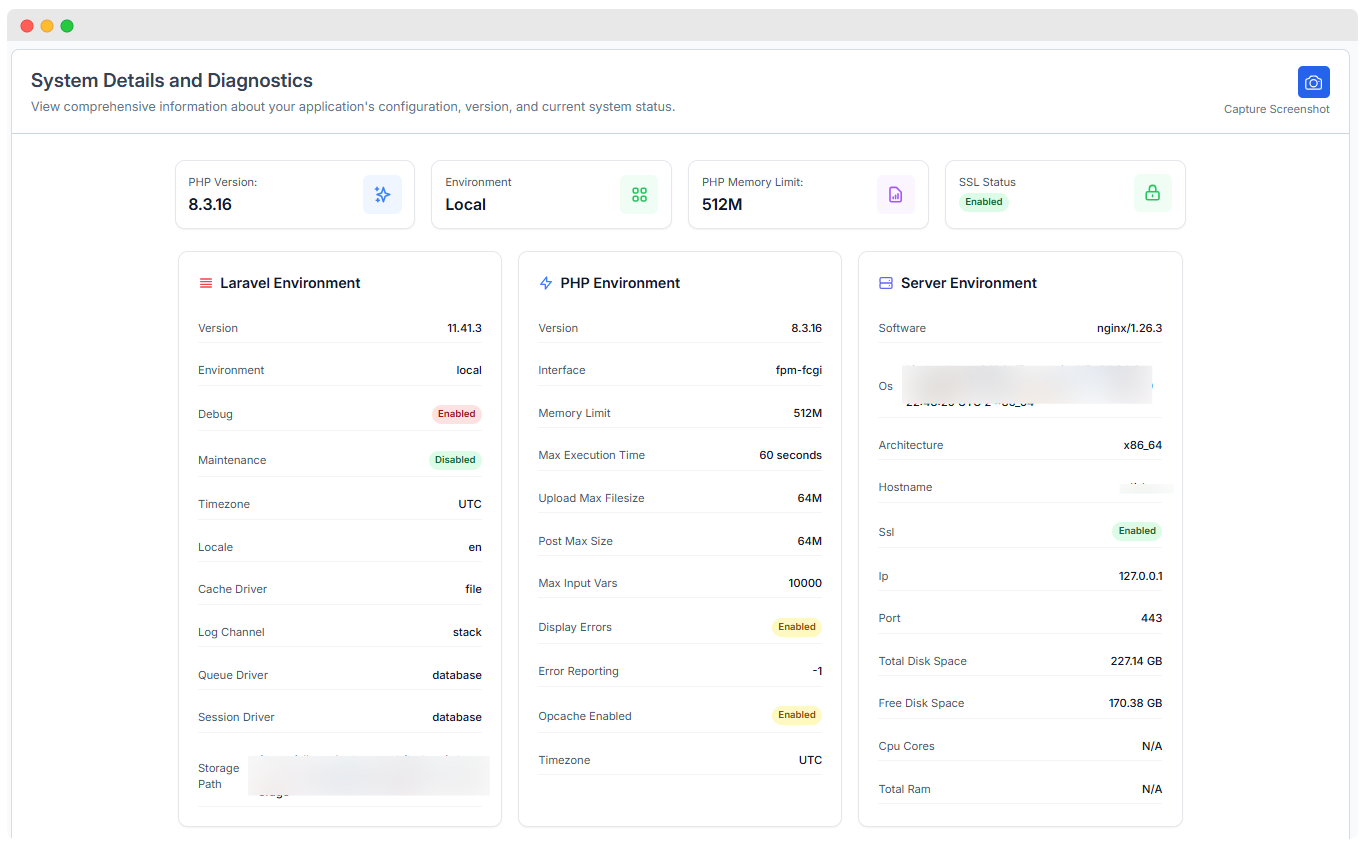Click the Local value in Environment card
The width and height of the screenshot is (1365, 848).
(465, 204)
